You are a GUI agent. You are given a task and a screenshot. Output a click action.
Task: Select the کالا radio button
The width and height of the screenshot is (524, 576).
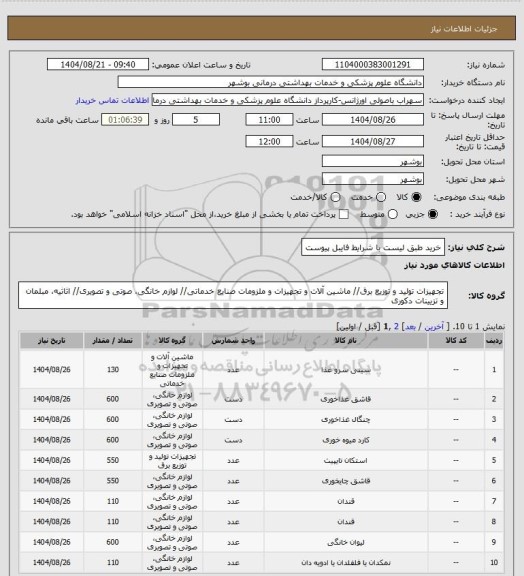(x=416, y=197)
